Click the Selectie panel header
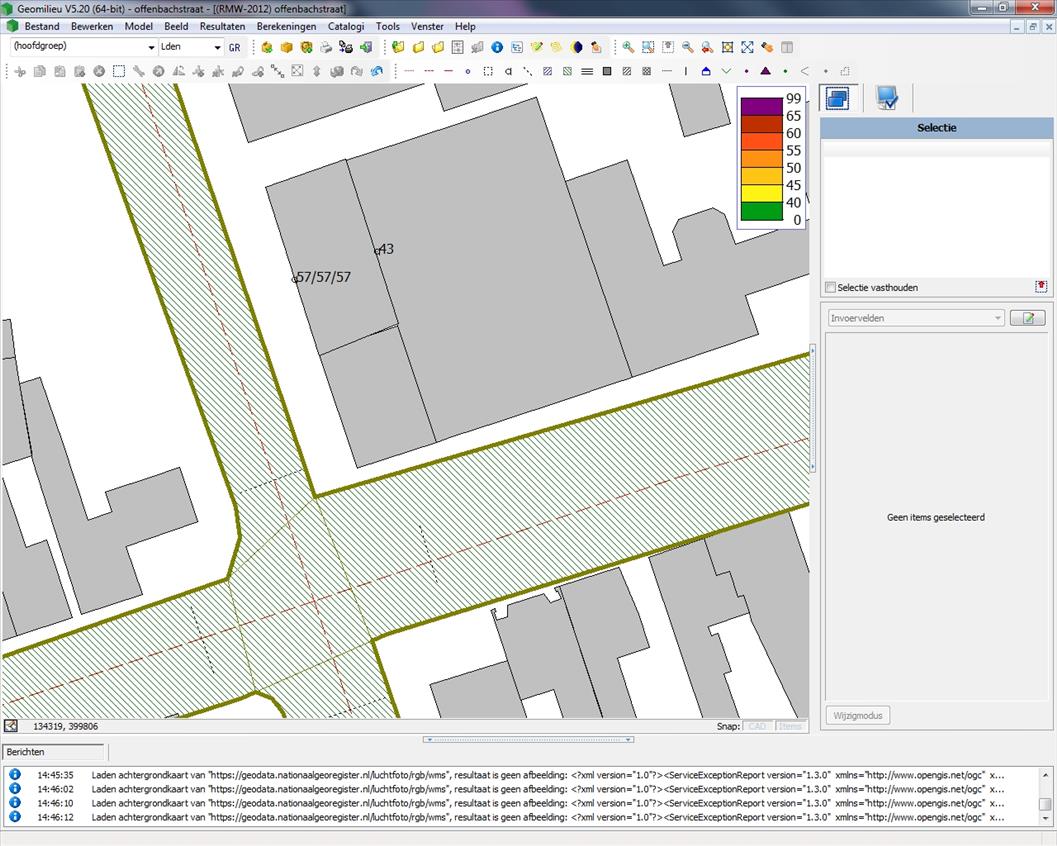The width and height of the screenshot is (1057, 846). tap(936, 127)
